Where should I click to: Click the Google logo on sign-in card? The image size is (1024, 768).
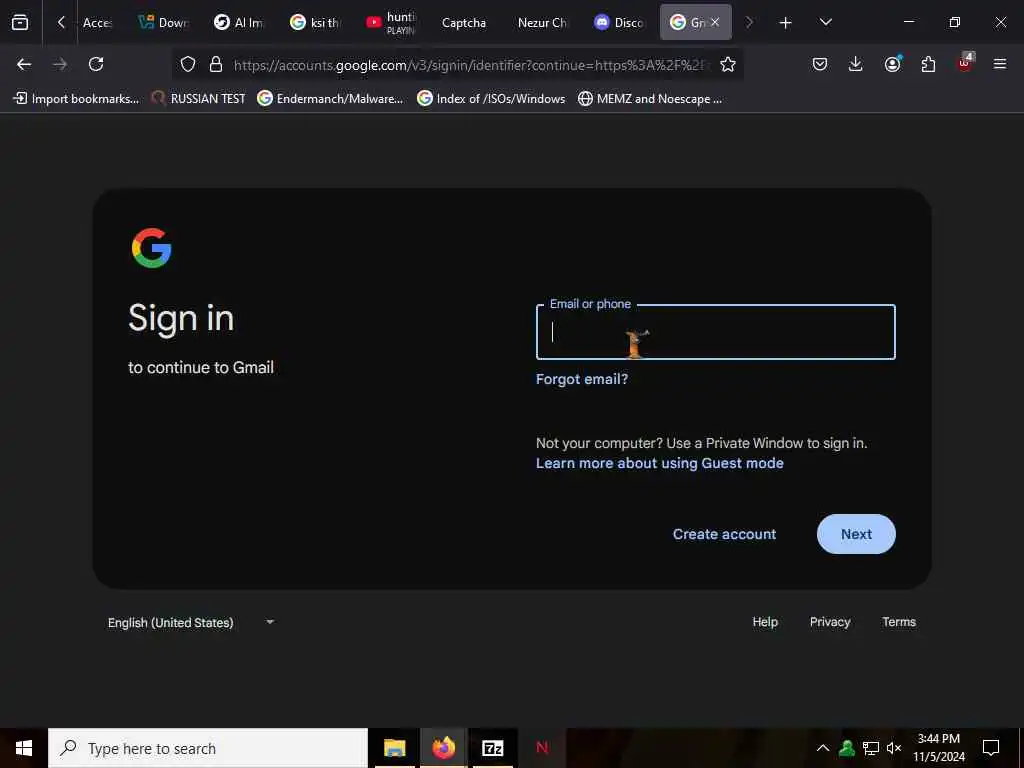[152, 248]
